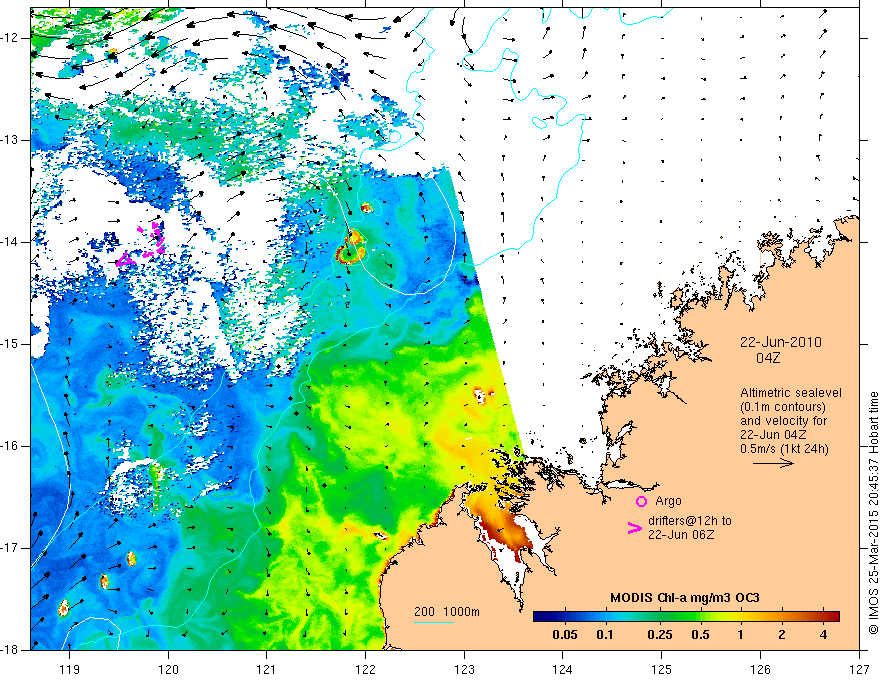Click the magenta drifters arrowhead legend symbol
Viewport: 880px width, 680px height.
(634, 527)
